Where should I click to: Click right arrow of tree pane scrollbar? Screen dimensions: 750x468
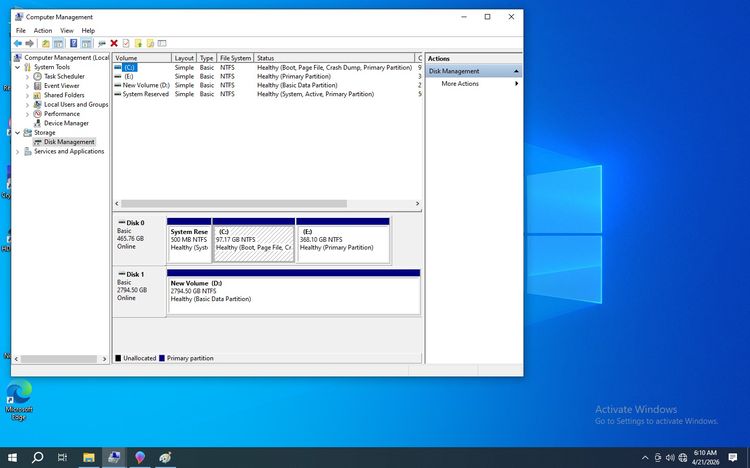point(104,359)
